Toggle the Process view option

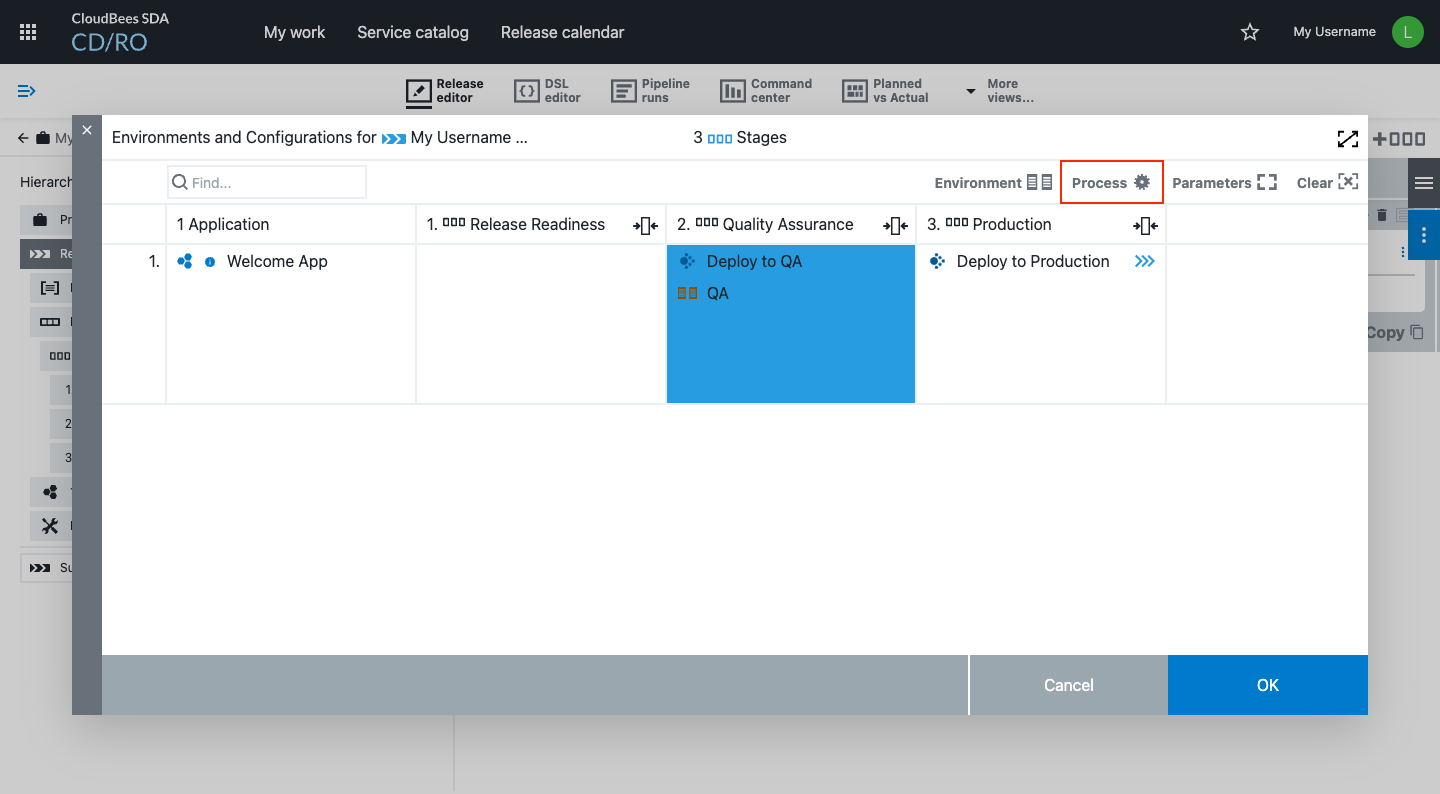tap(1111, 183)
